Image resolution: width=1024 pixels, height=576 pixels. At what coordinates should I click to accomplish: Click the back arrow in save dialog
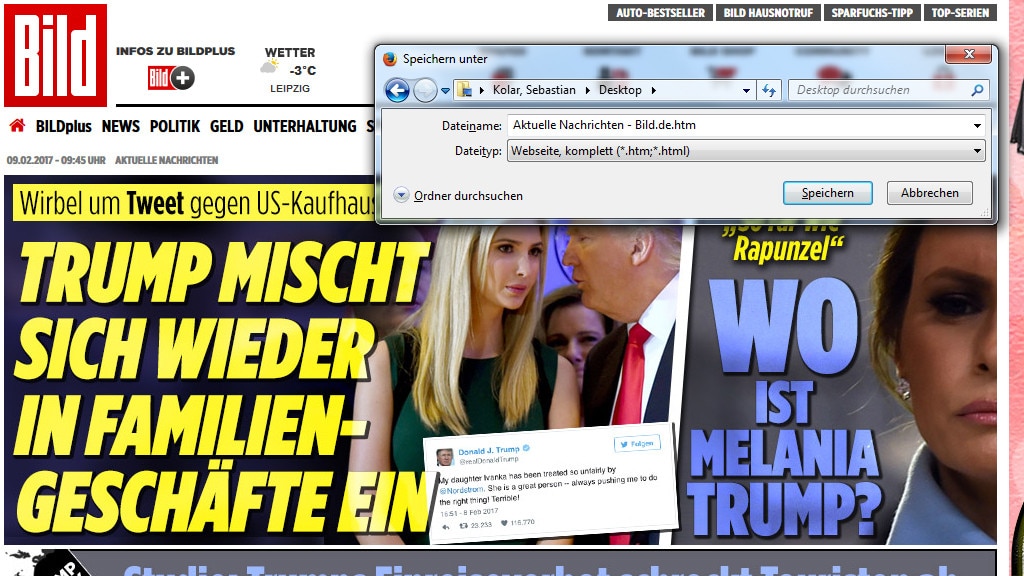[x=397, y=90]
